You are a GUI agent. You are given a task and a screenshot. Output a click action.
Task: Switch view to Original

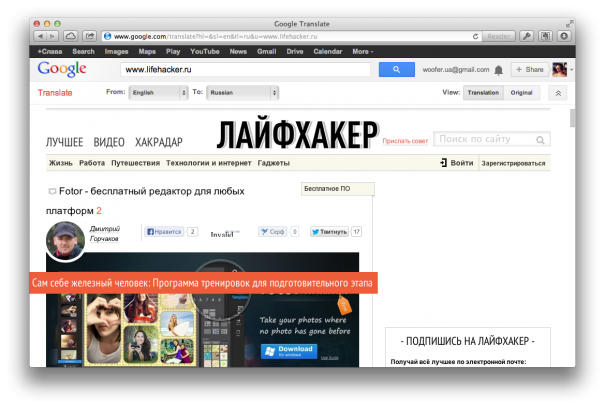coord(521,93)
